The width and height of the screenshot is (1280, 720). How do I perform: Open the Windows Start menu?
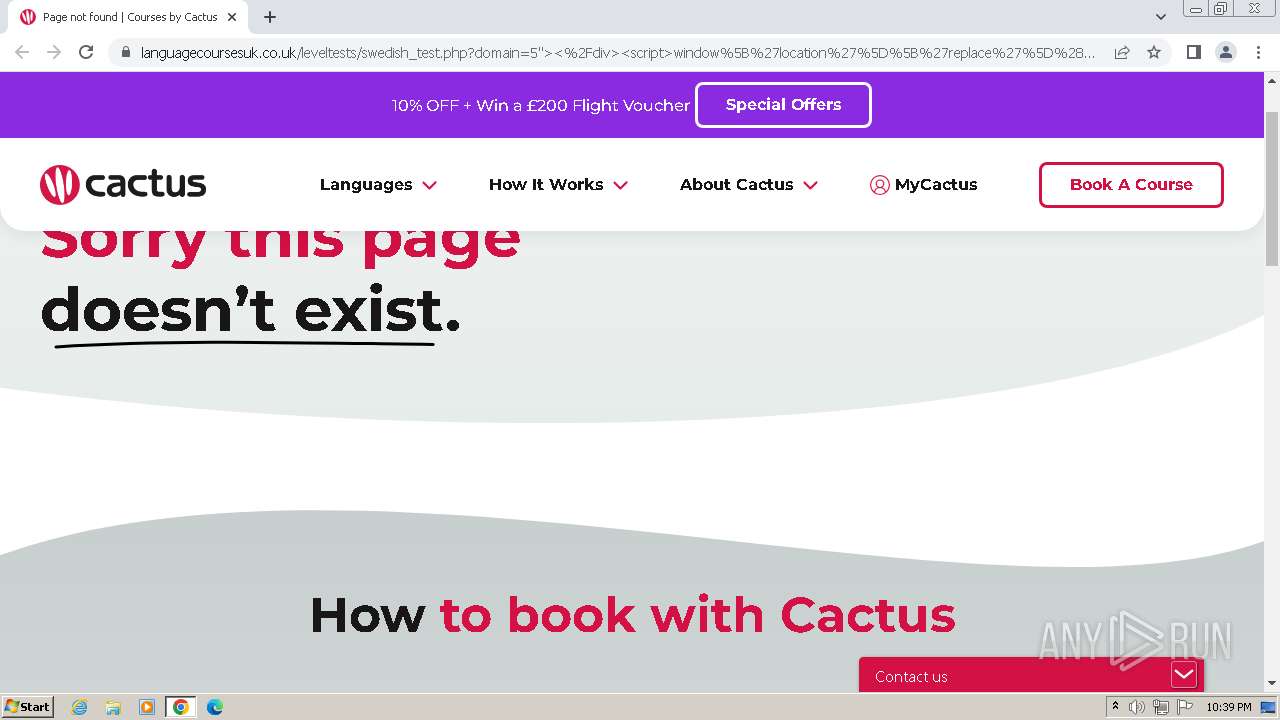click(27, 707)
